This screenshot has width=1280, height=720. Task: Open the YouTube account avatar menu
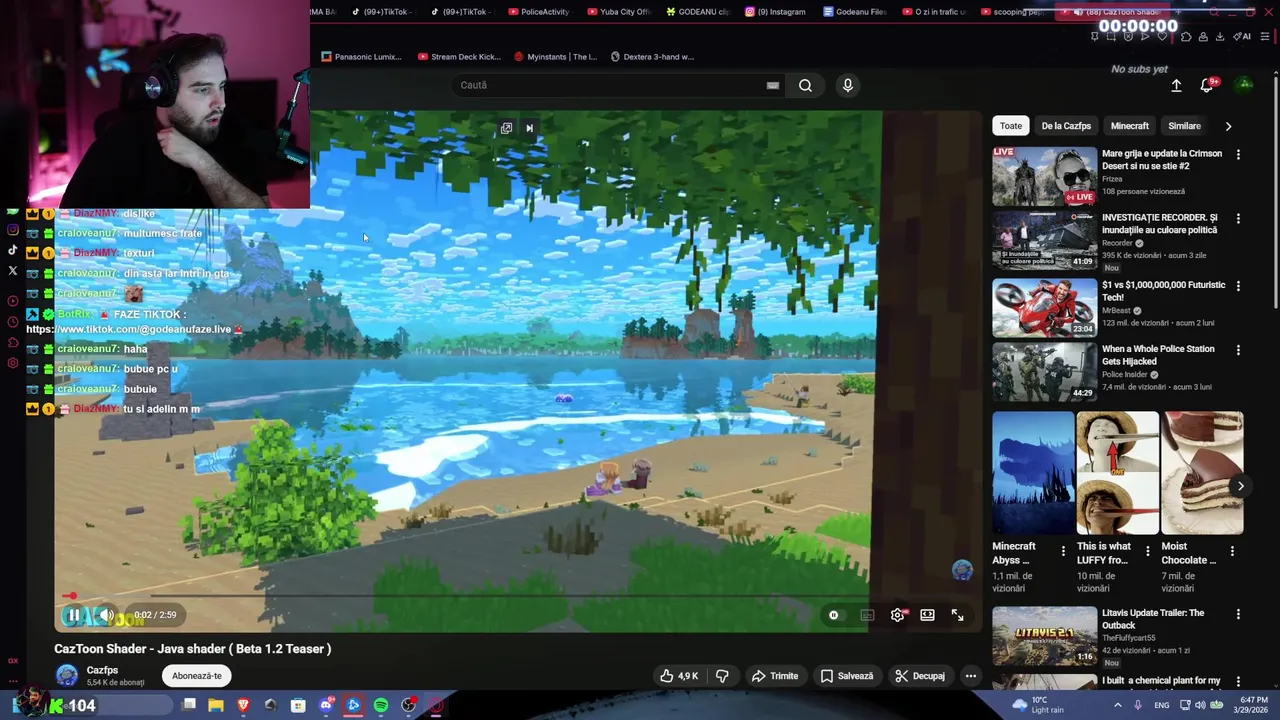tap(1245, 84)
